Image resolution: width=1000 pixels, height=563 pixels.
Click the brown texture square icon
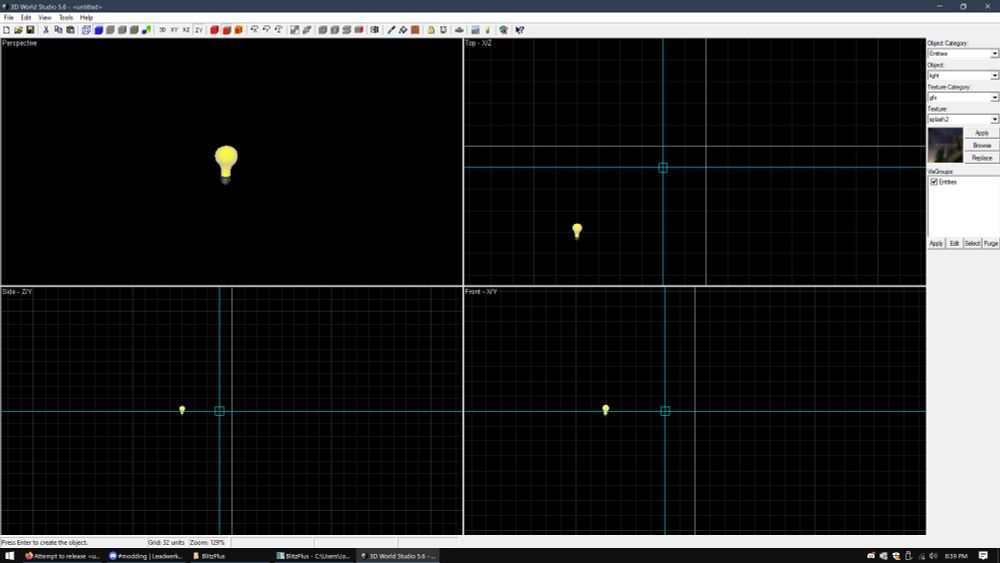415,30
